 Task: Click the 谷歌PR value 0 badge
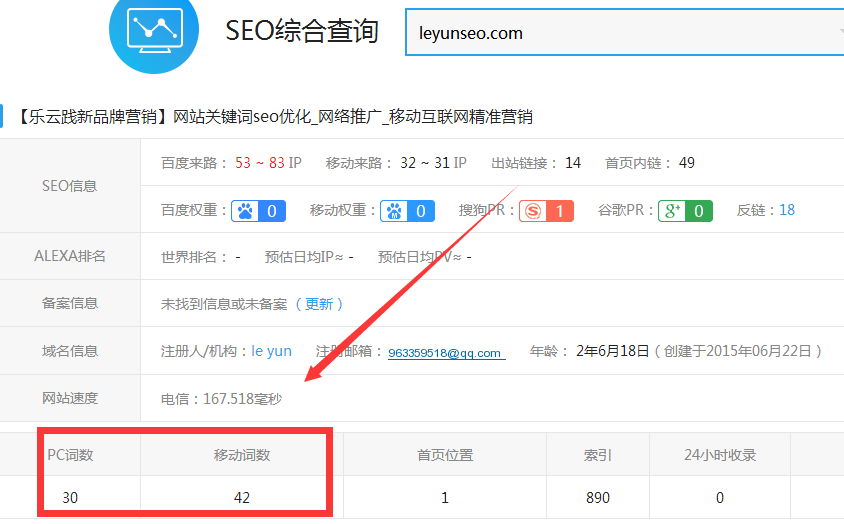click(699, 211)
